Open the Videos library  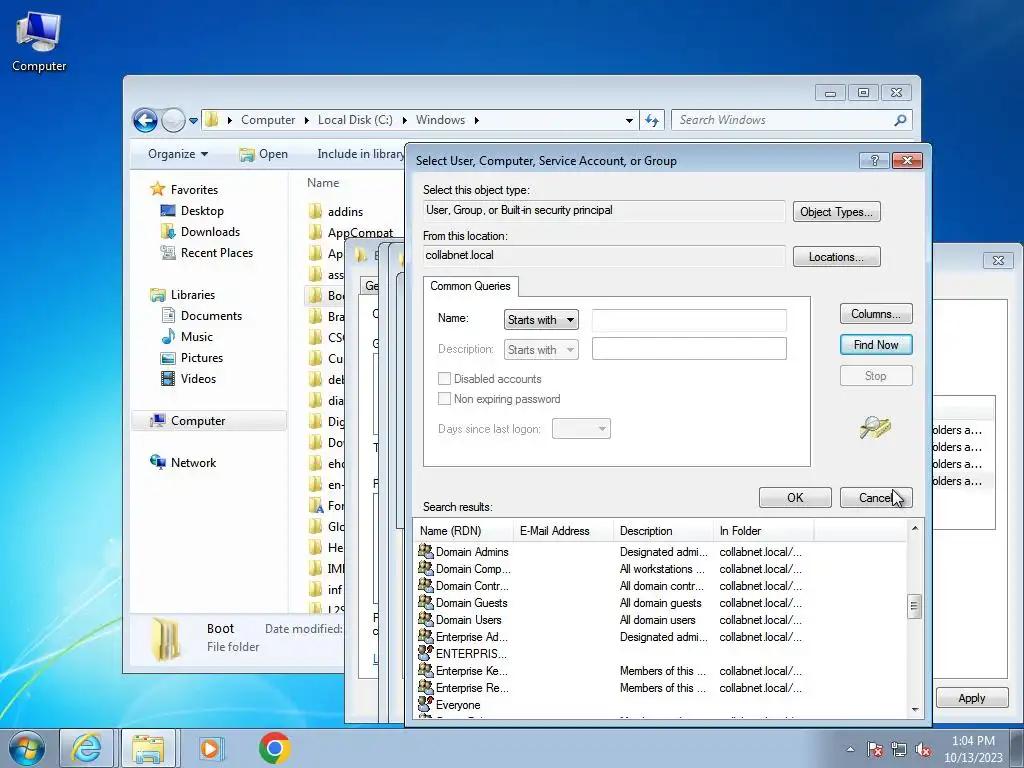[x=198, y=379]
